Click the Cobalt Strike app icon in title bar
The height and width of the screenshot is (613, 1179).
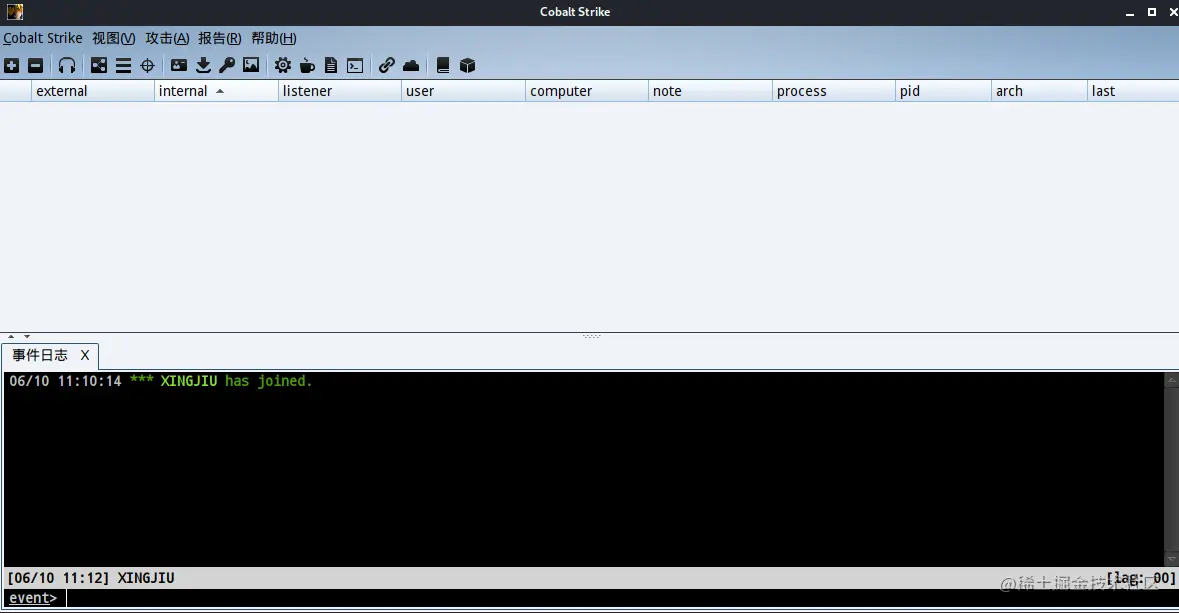pyautogui.click(x=14, y=11)
